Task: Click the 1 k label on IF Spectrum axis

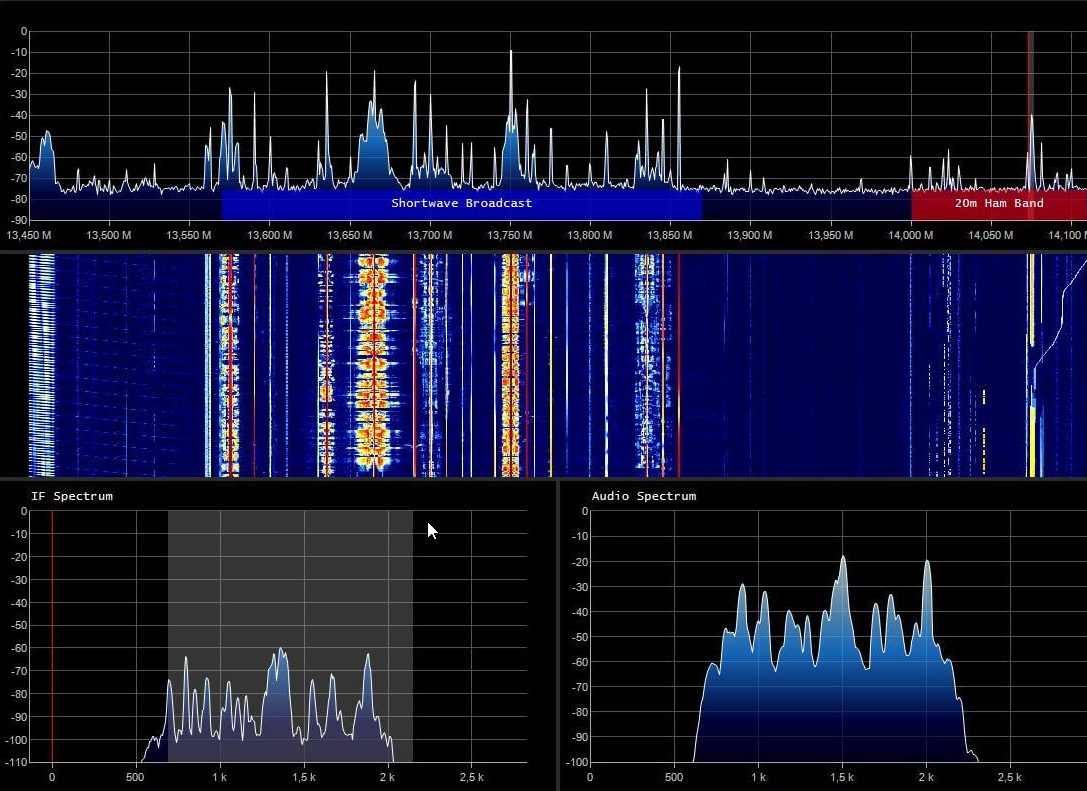Action: pos(219,777)
